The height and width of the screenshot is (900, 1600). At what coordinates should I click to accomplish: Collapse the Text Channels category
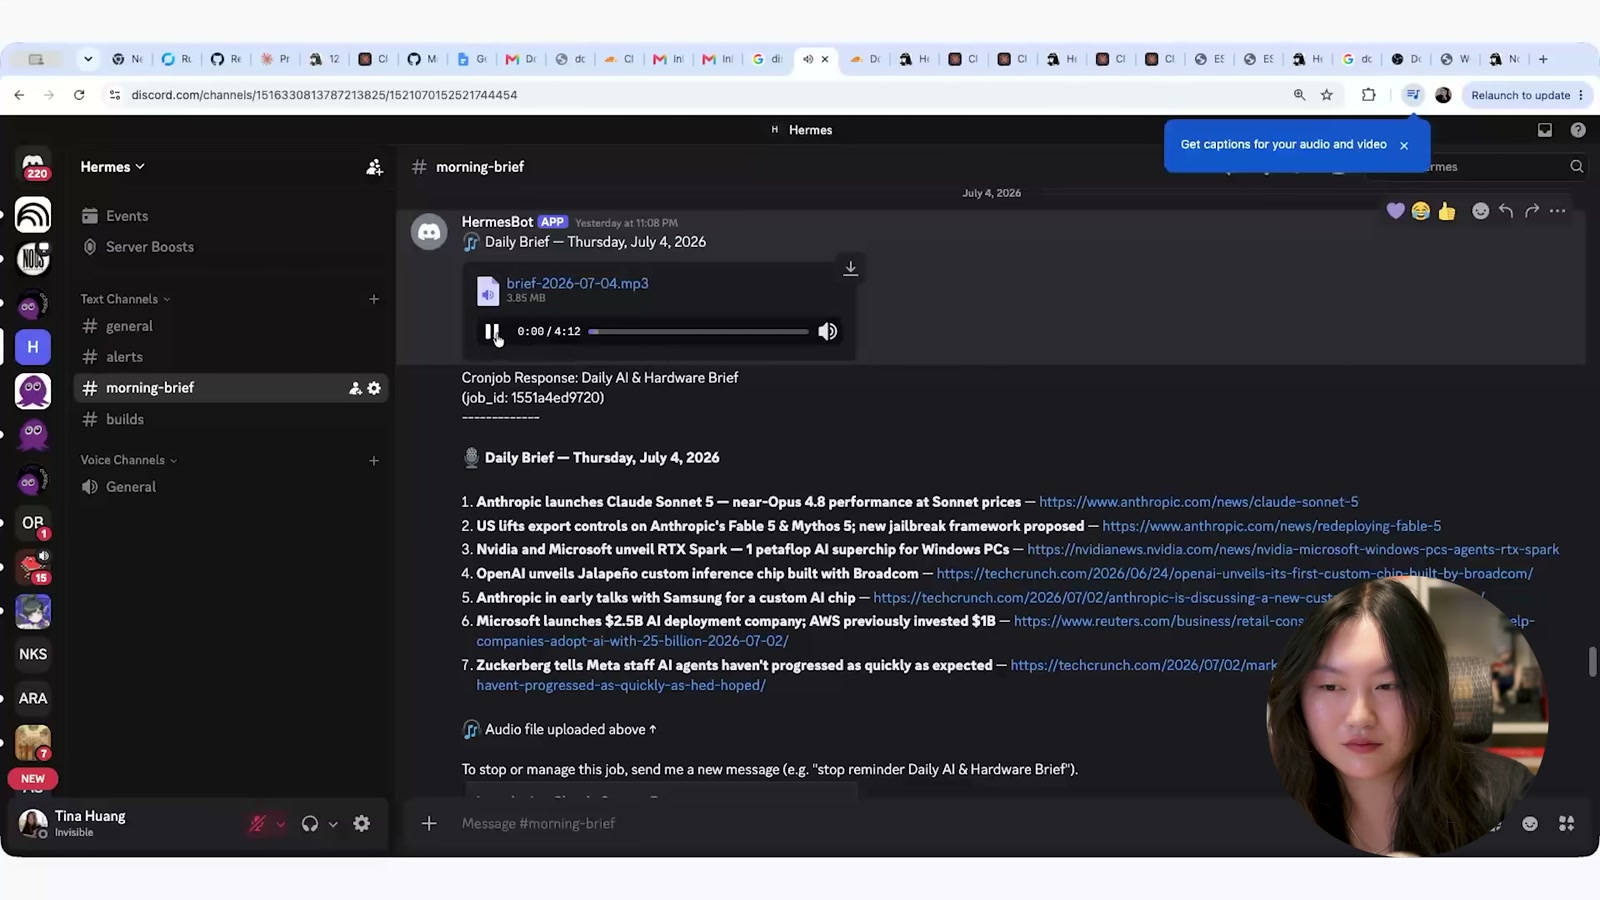(125, 299)
